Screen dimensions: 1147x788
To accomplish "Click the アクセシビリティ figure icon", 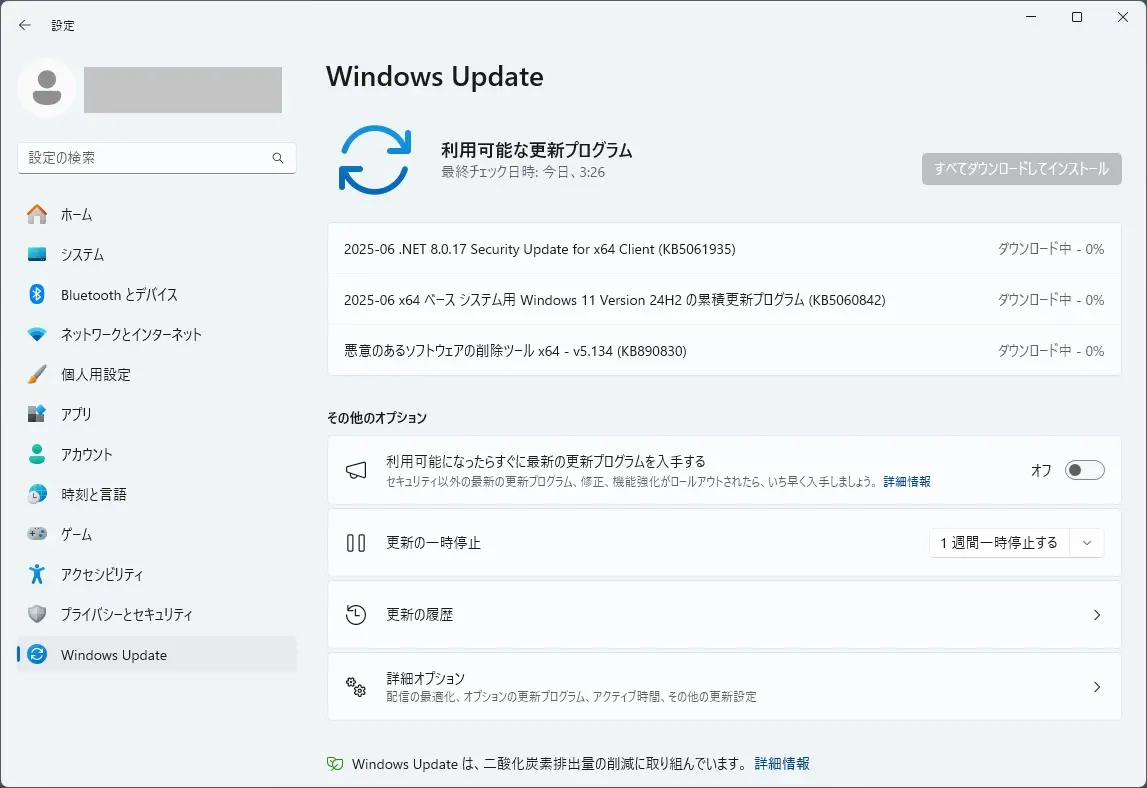I will (x=37, y=574).
